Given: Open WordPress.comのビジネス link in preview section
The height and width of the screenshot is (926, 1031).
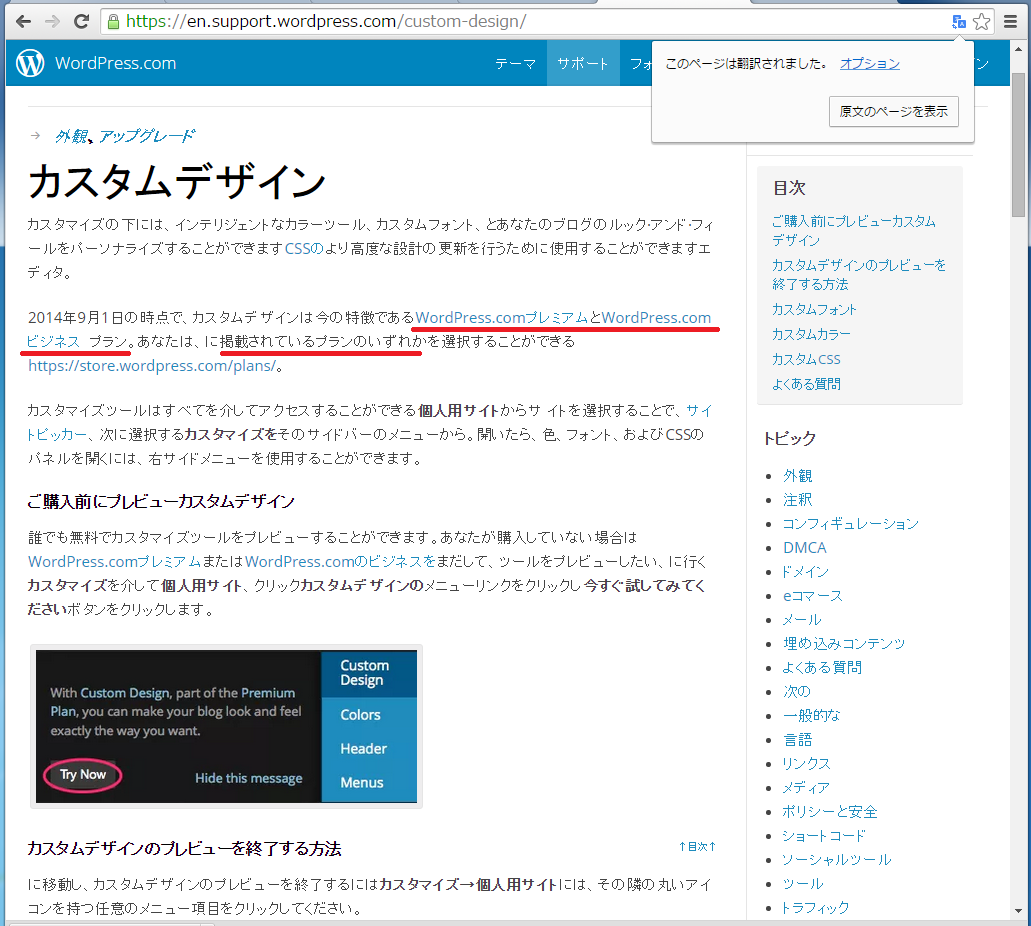Looking at the screenshot, I should (340, 562).
